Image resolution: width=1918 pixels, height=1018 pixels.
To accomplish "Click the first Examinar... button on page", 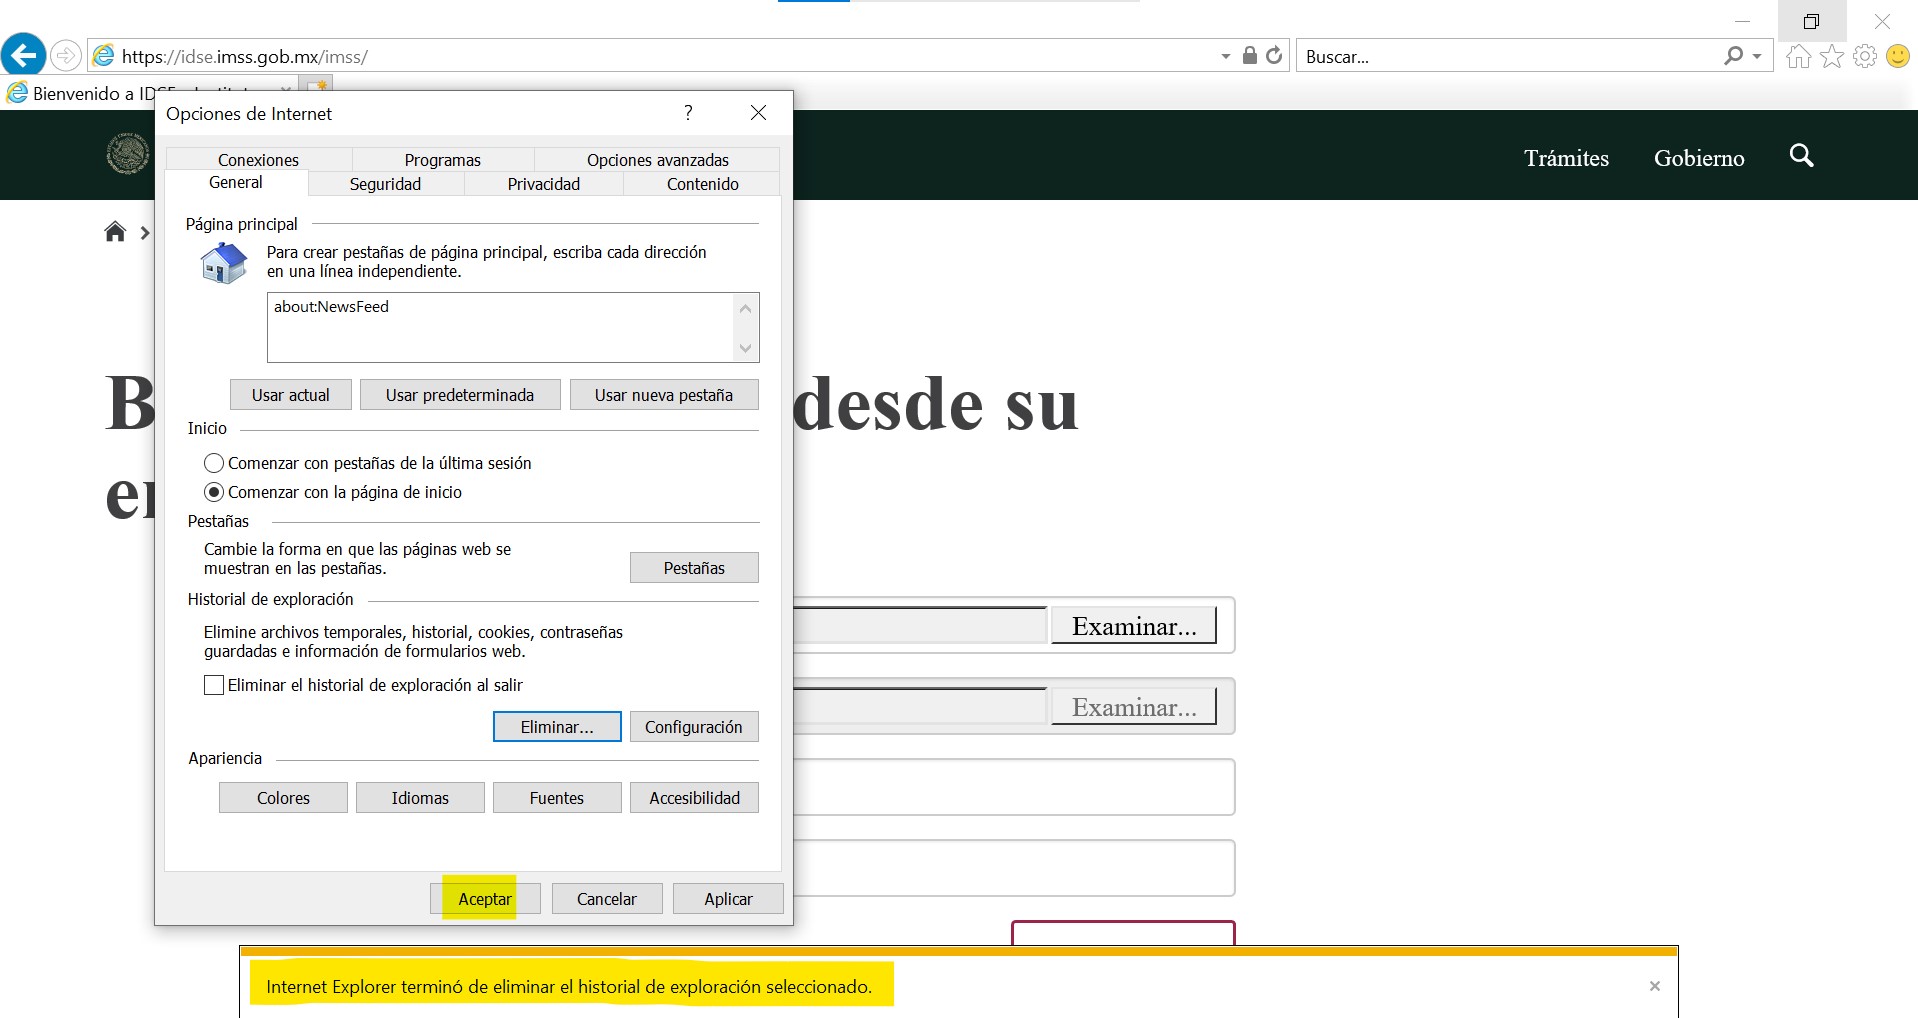I will [x=1134, y=626].
